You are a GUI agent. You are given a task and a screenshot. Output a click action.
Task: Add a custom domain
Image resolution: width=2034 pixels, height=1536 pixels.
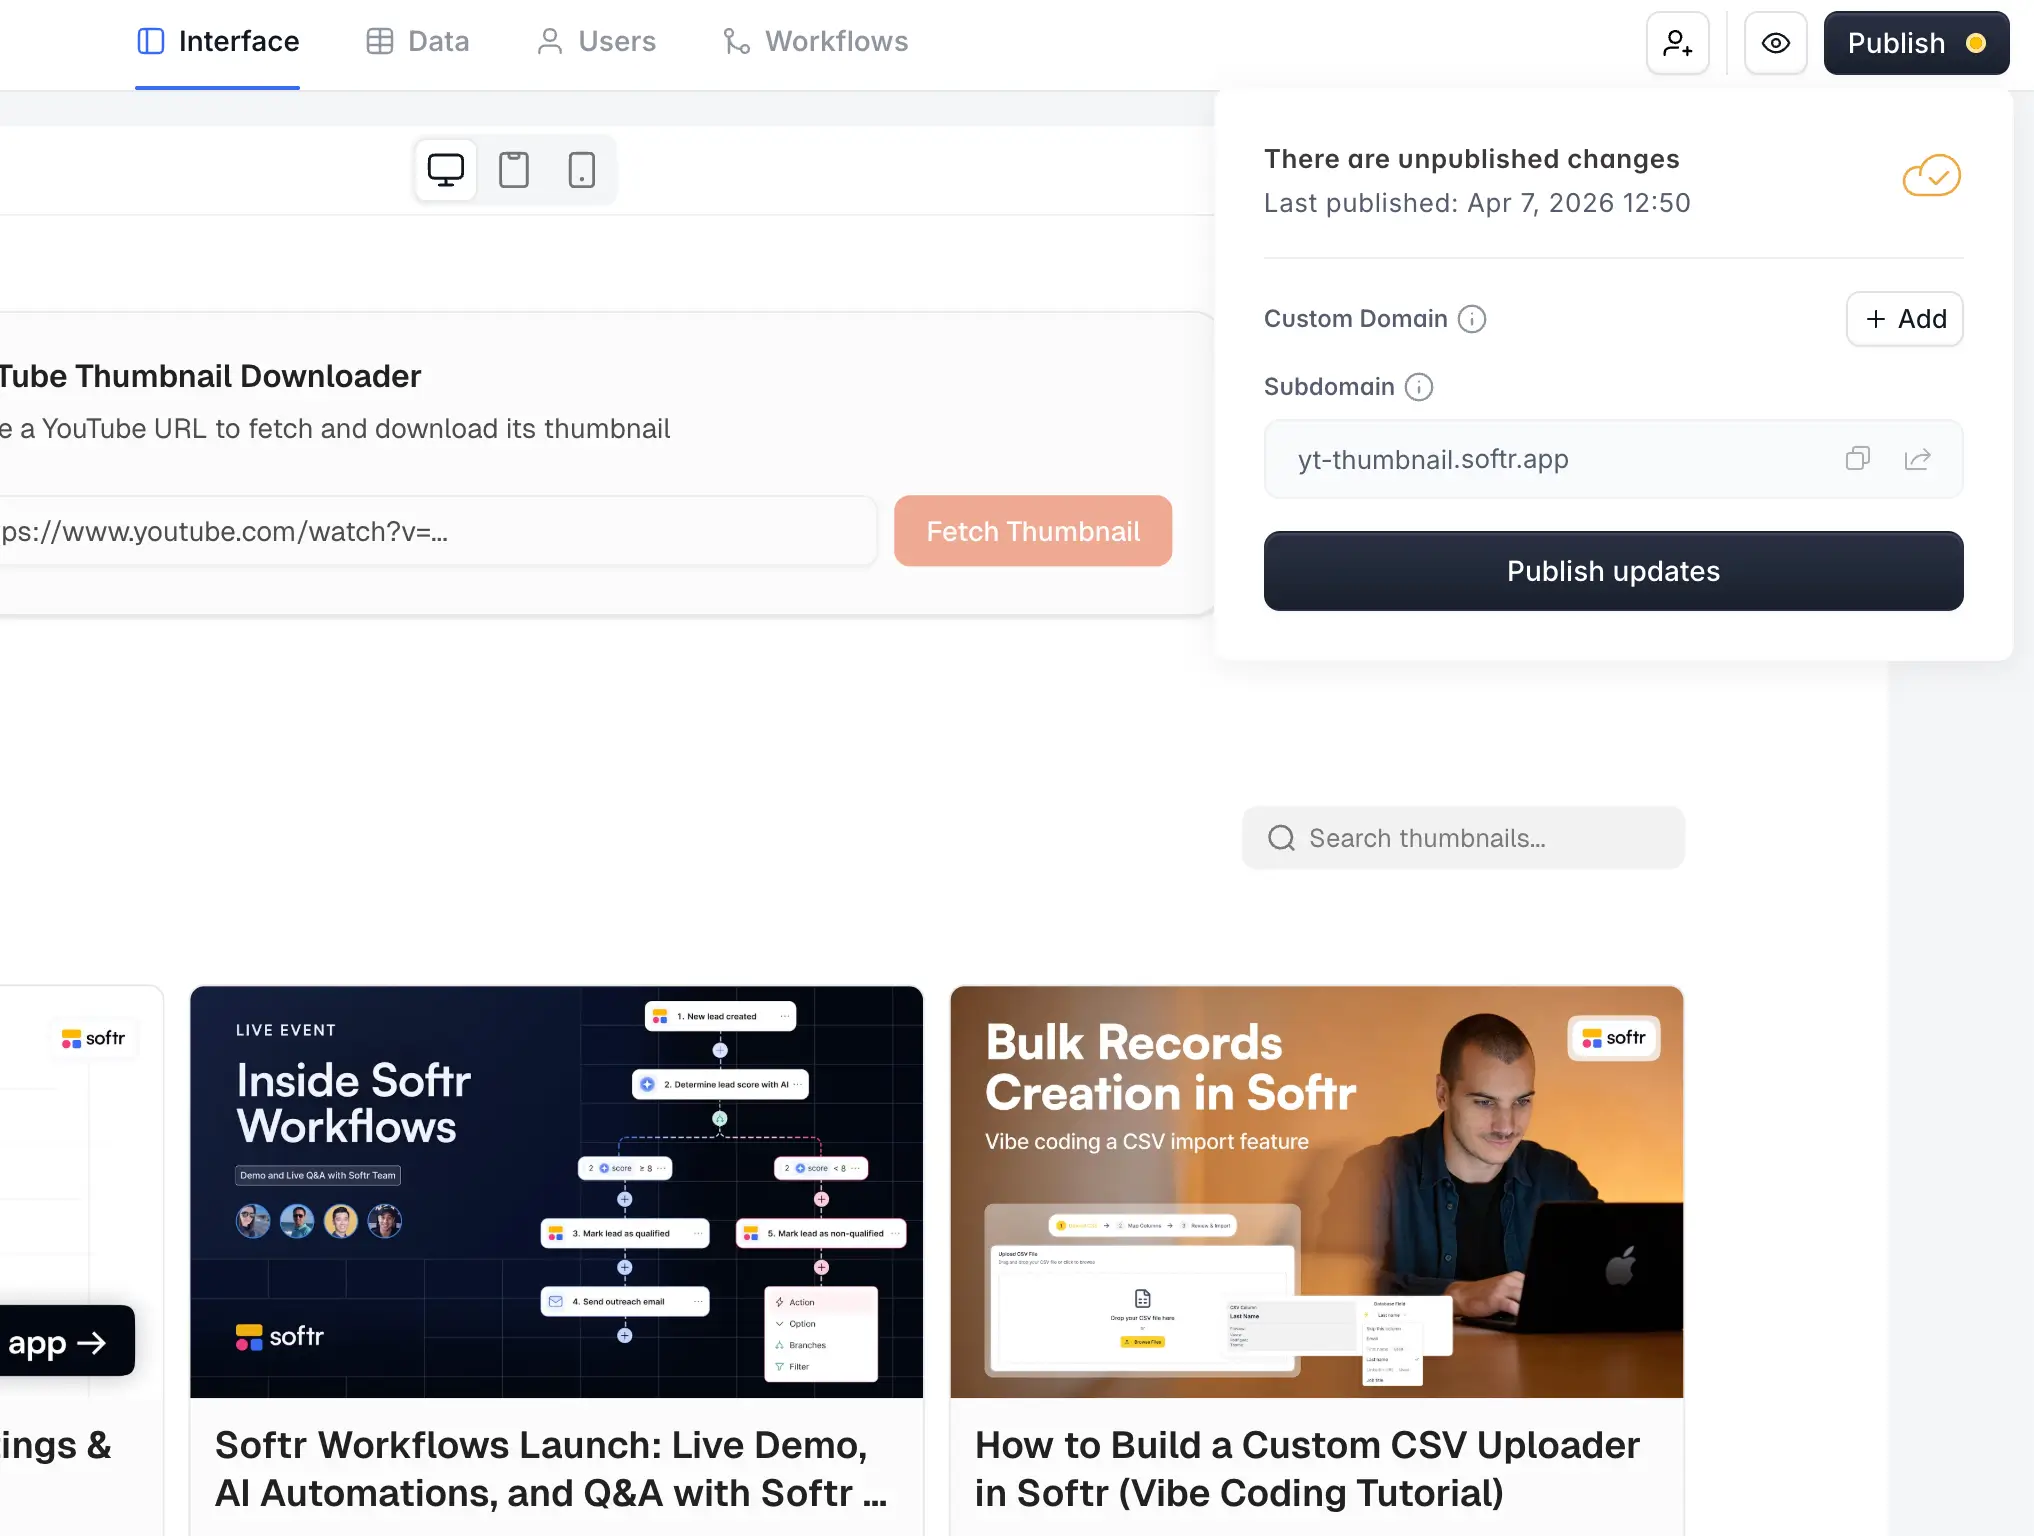pyautogui.click(x=1904, y=319)
